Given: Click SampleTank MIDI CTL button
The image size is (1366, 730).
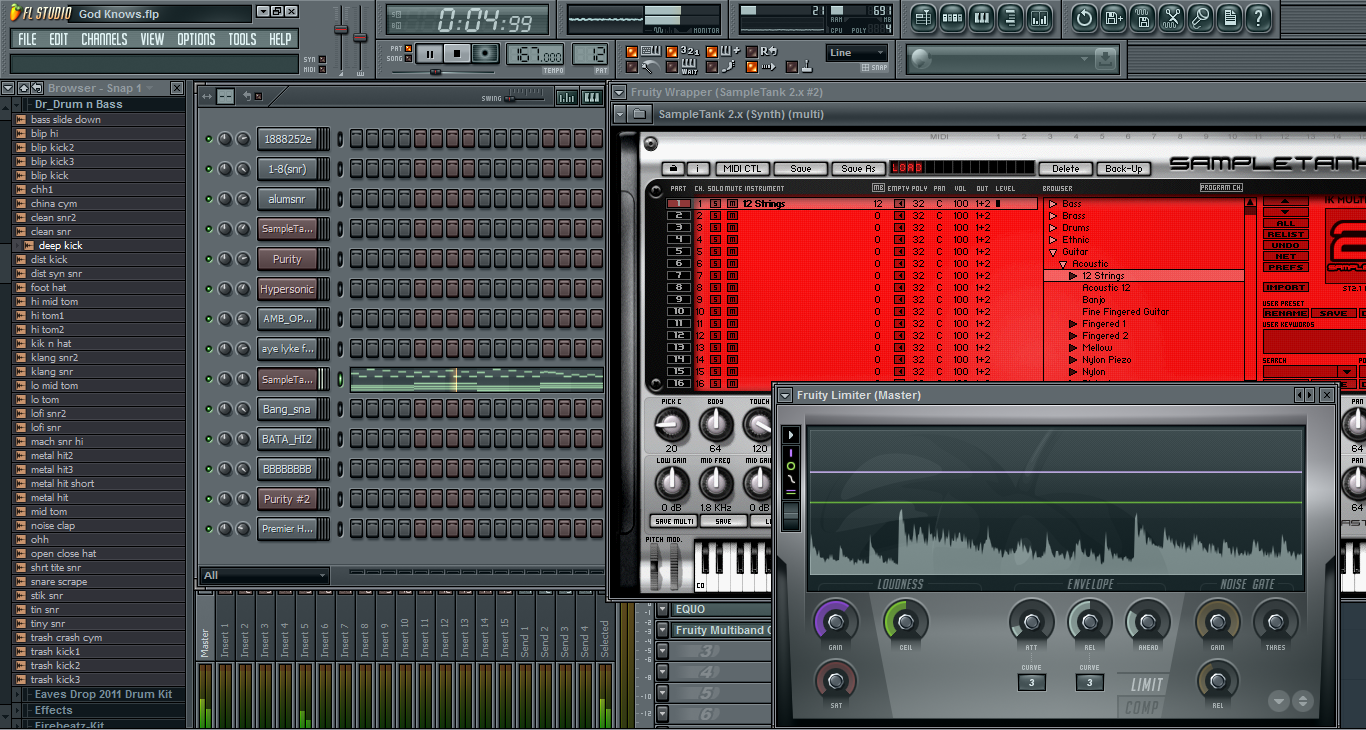Looking at the screenshot, I should 743,168.
